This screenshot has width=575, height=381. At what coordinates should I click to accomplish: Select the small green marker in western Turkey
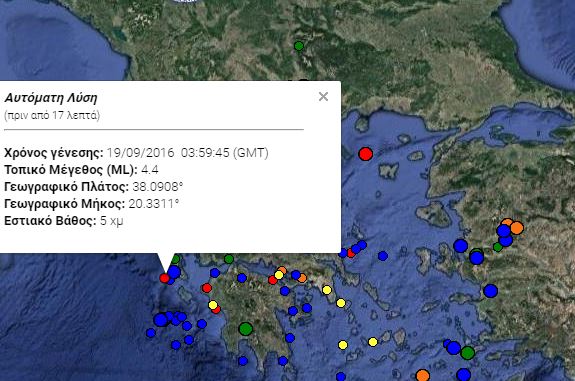click(498, 247)
